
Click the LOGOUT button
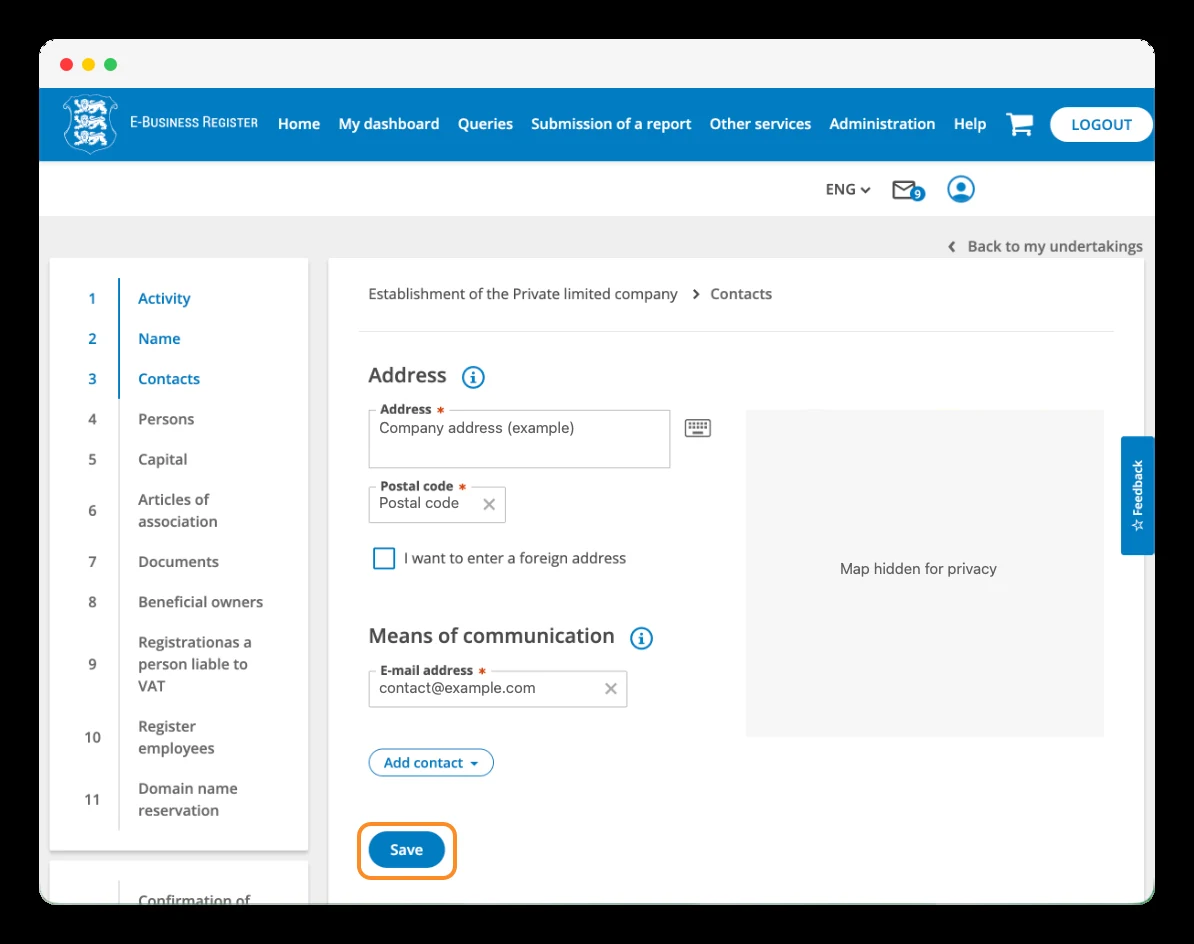(1101, 125)
